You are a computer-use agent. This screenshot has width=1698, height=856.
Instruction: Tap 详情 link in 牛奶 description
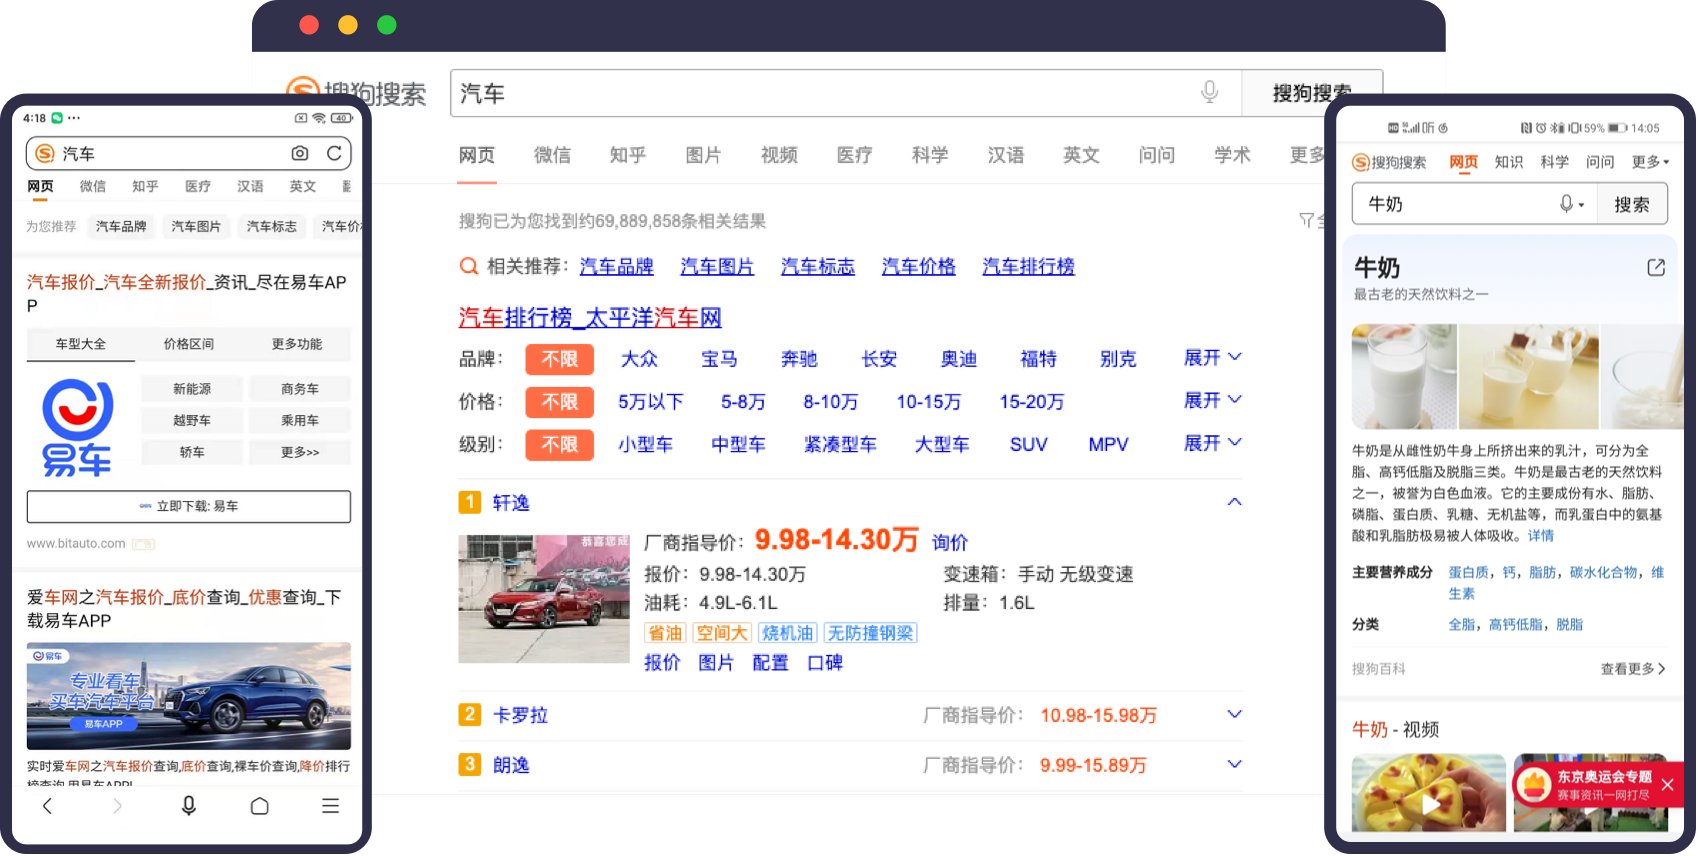[x=1541, y=536]
